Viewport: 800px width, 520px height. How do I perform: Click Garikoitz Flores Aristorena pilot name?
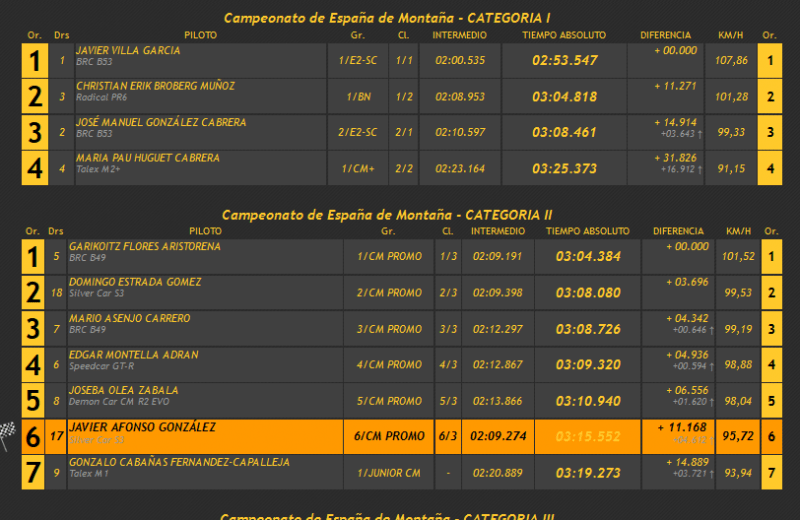145,246
